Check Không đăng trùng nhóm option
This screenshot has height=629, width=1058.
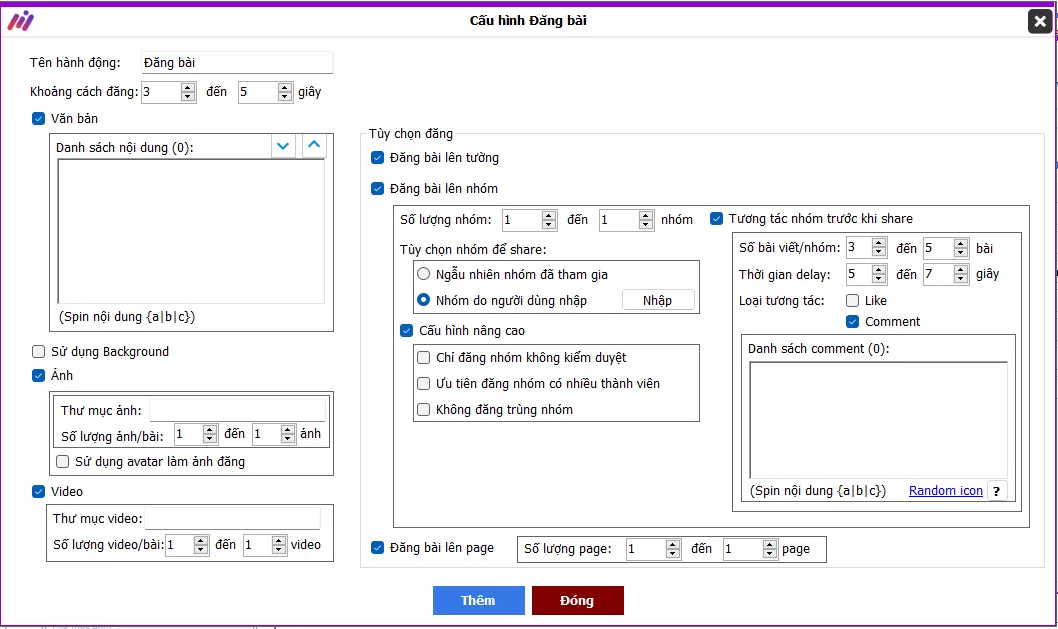click(424, 409)
